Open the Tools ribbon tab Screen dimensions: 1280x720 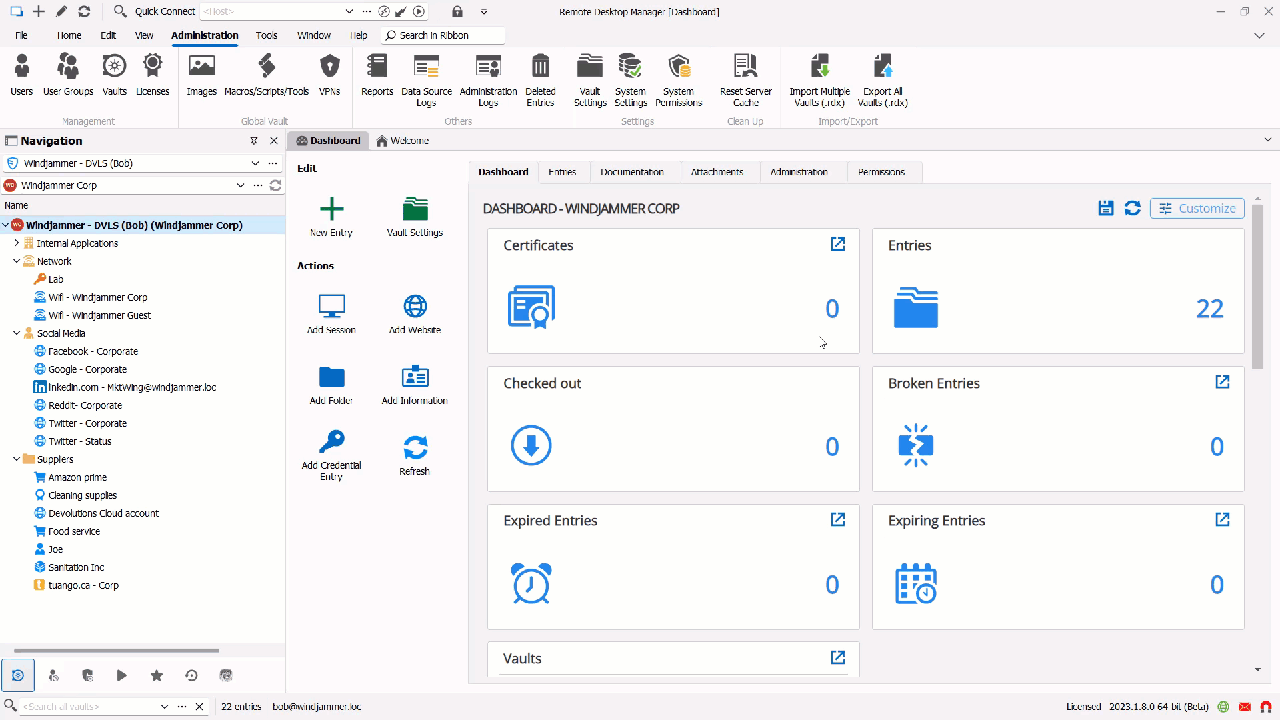tap(266, 35)
